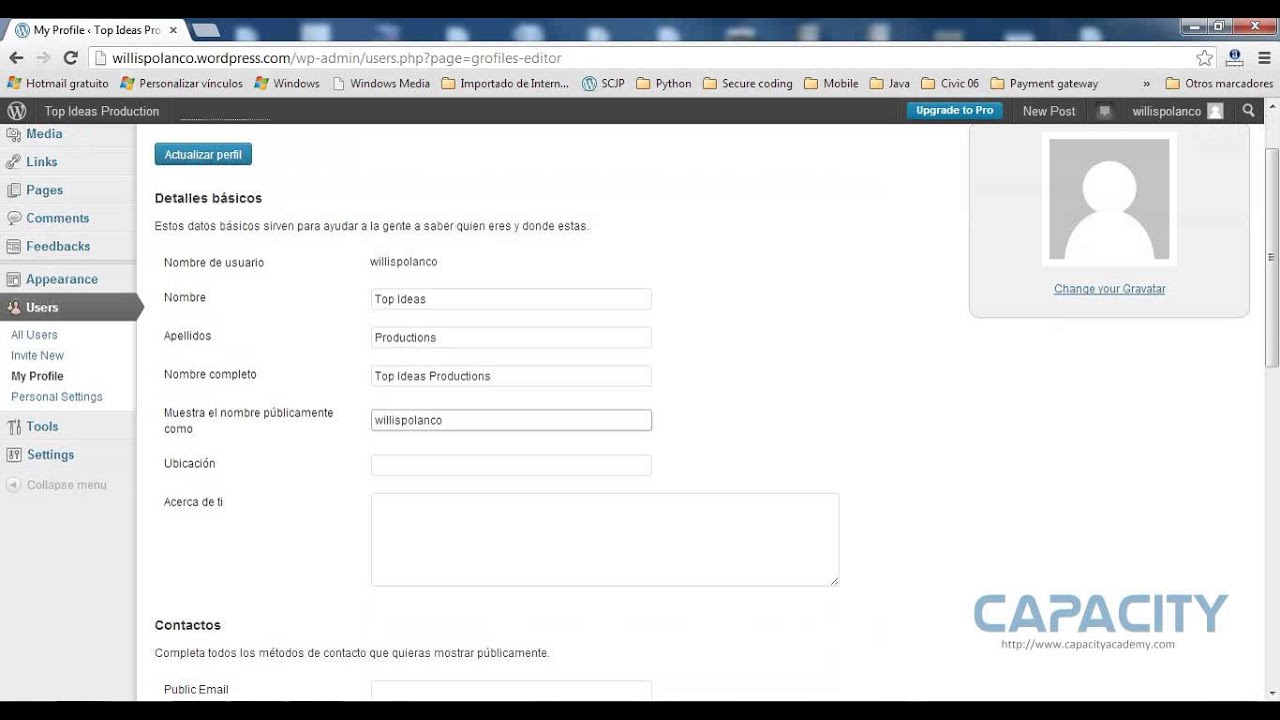Open the WordPress logo menu in admin bar
Image resolution: width=1280 pixels, height=720 pixels.
pos(16,111)
